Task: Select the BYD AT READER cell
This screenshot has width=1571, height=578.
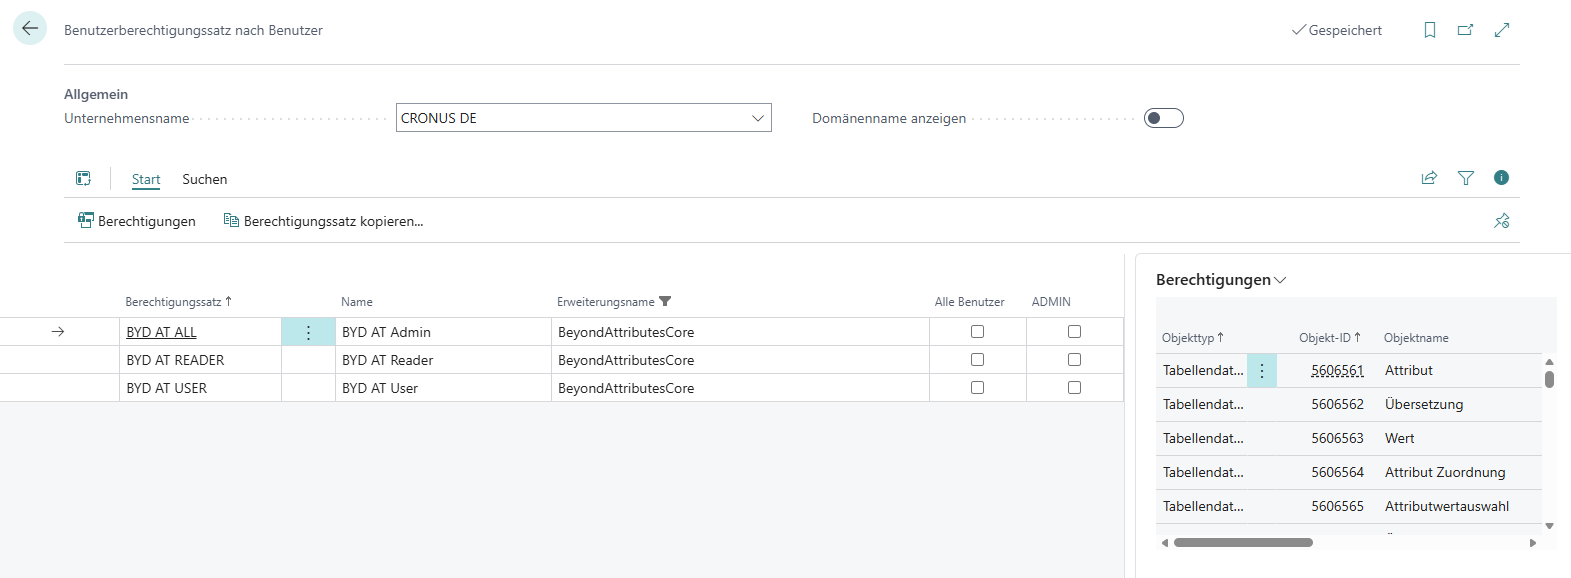Action: tap(200, 360)
